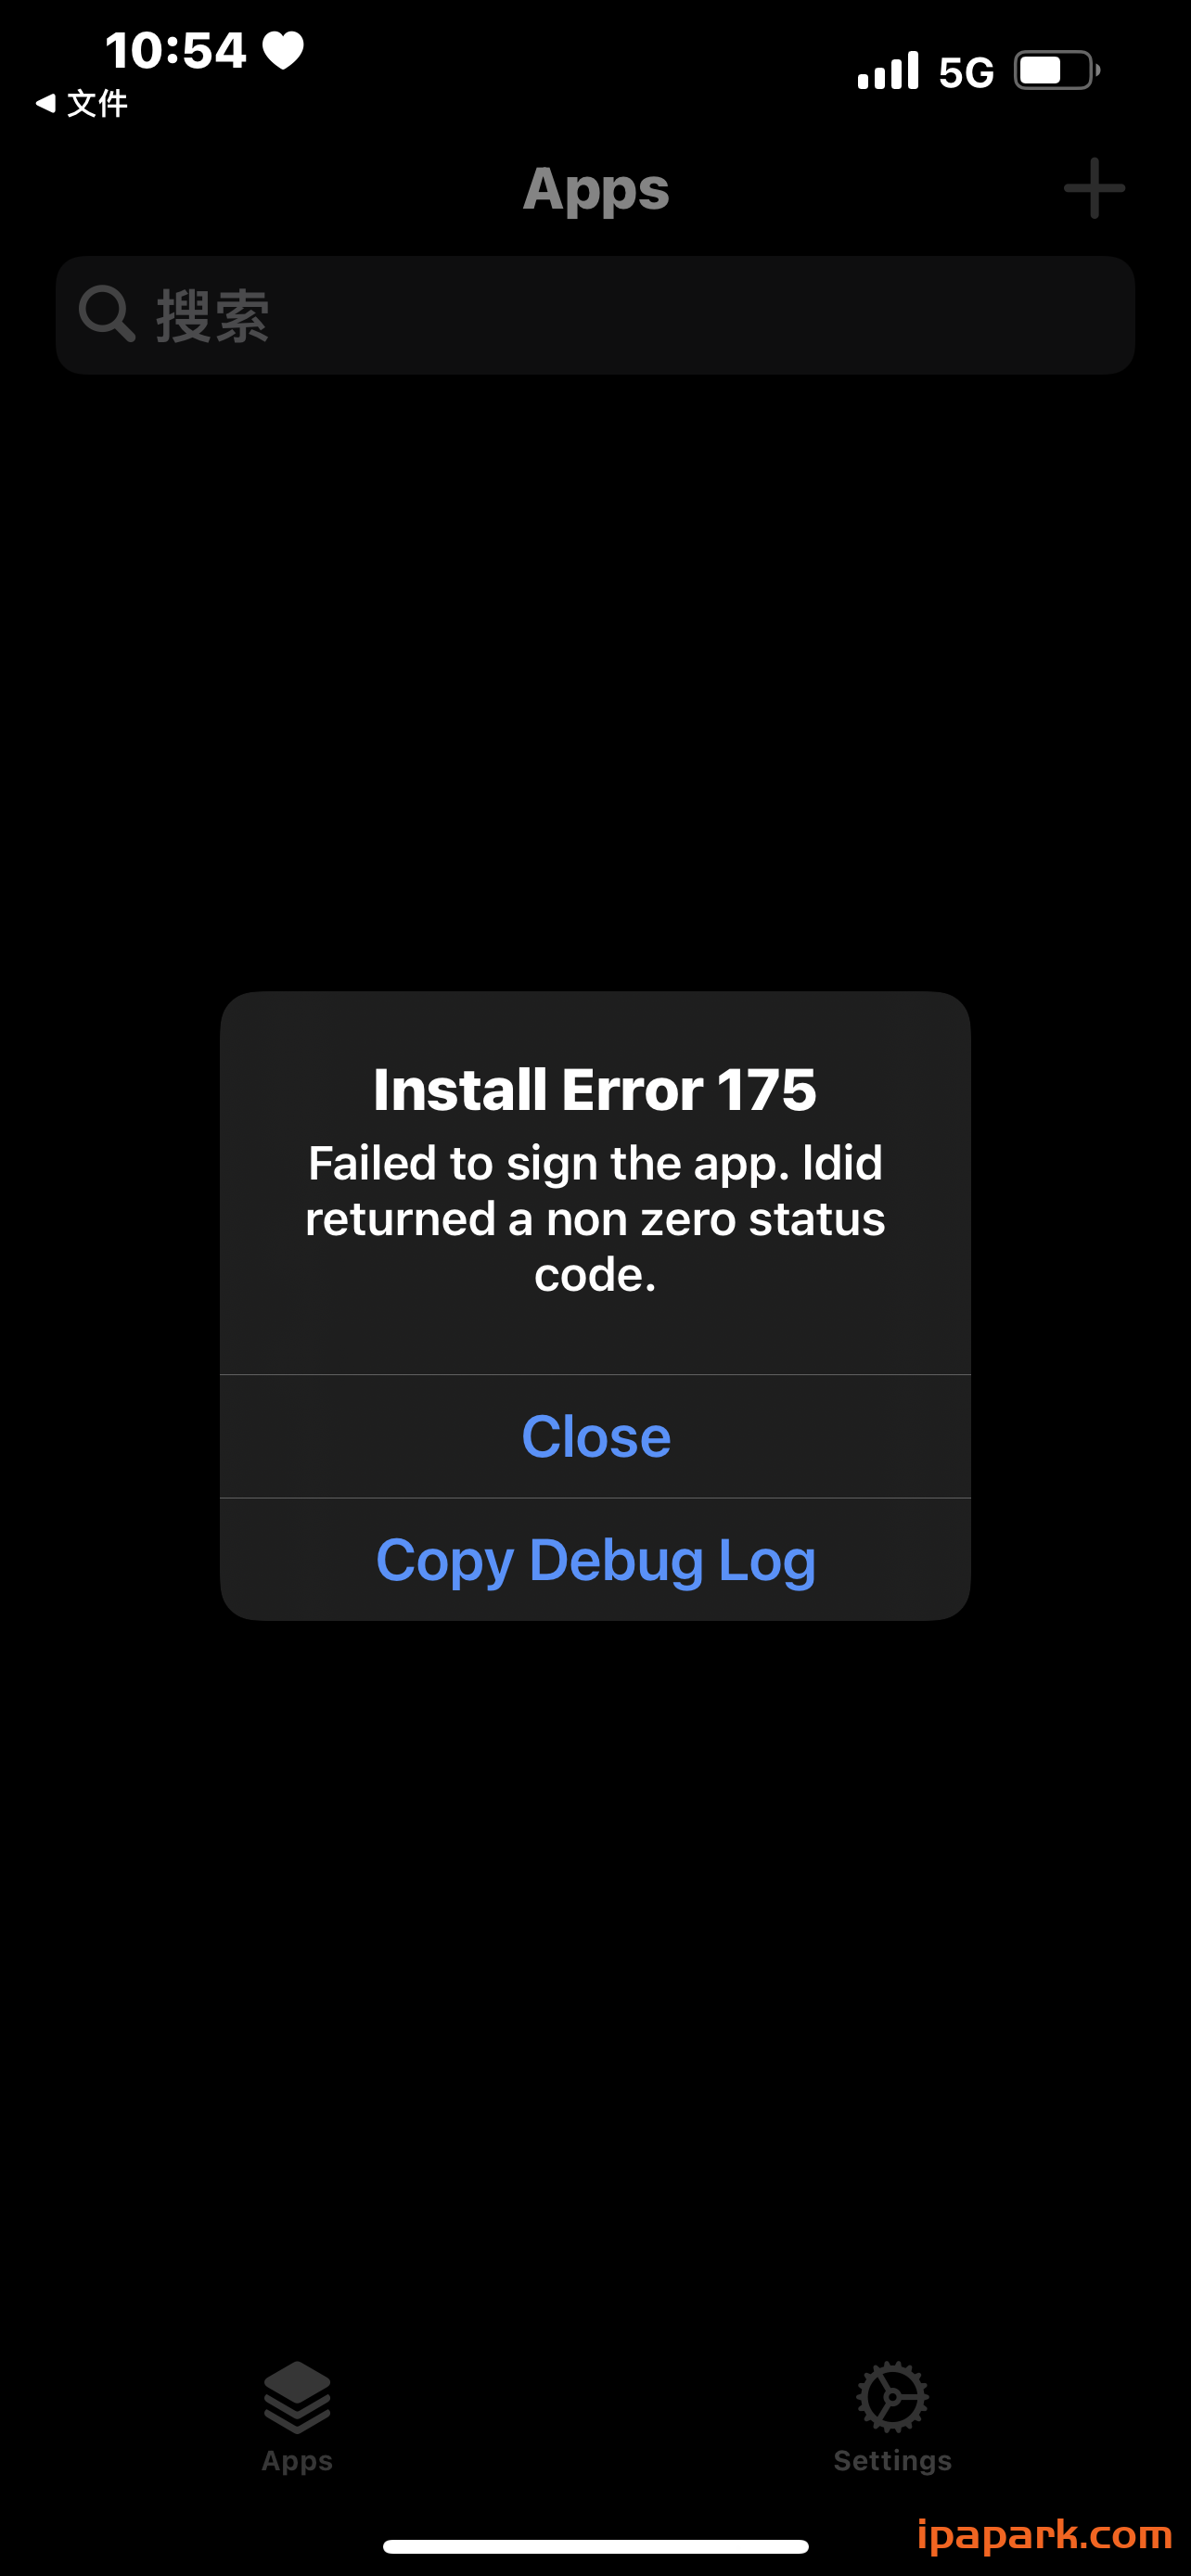The height and width of the screenshot is (2576, 1191).
Task: Open the Settings gear icon
Action: tap(892, 2397)
